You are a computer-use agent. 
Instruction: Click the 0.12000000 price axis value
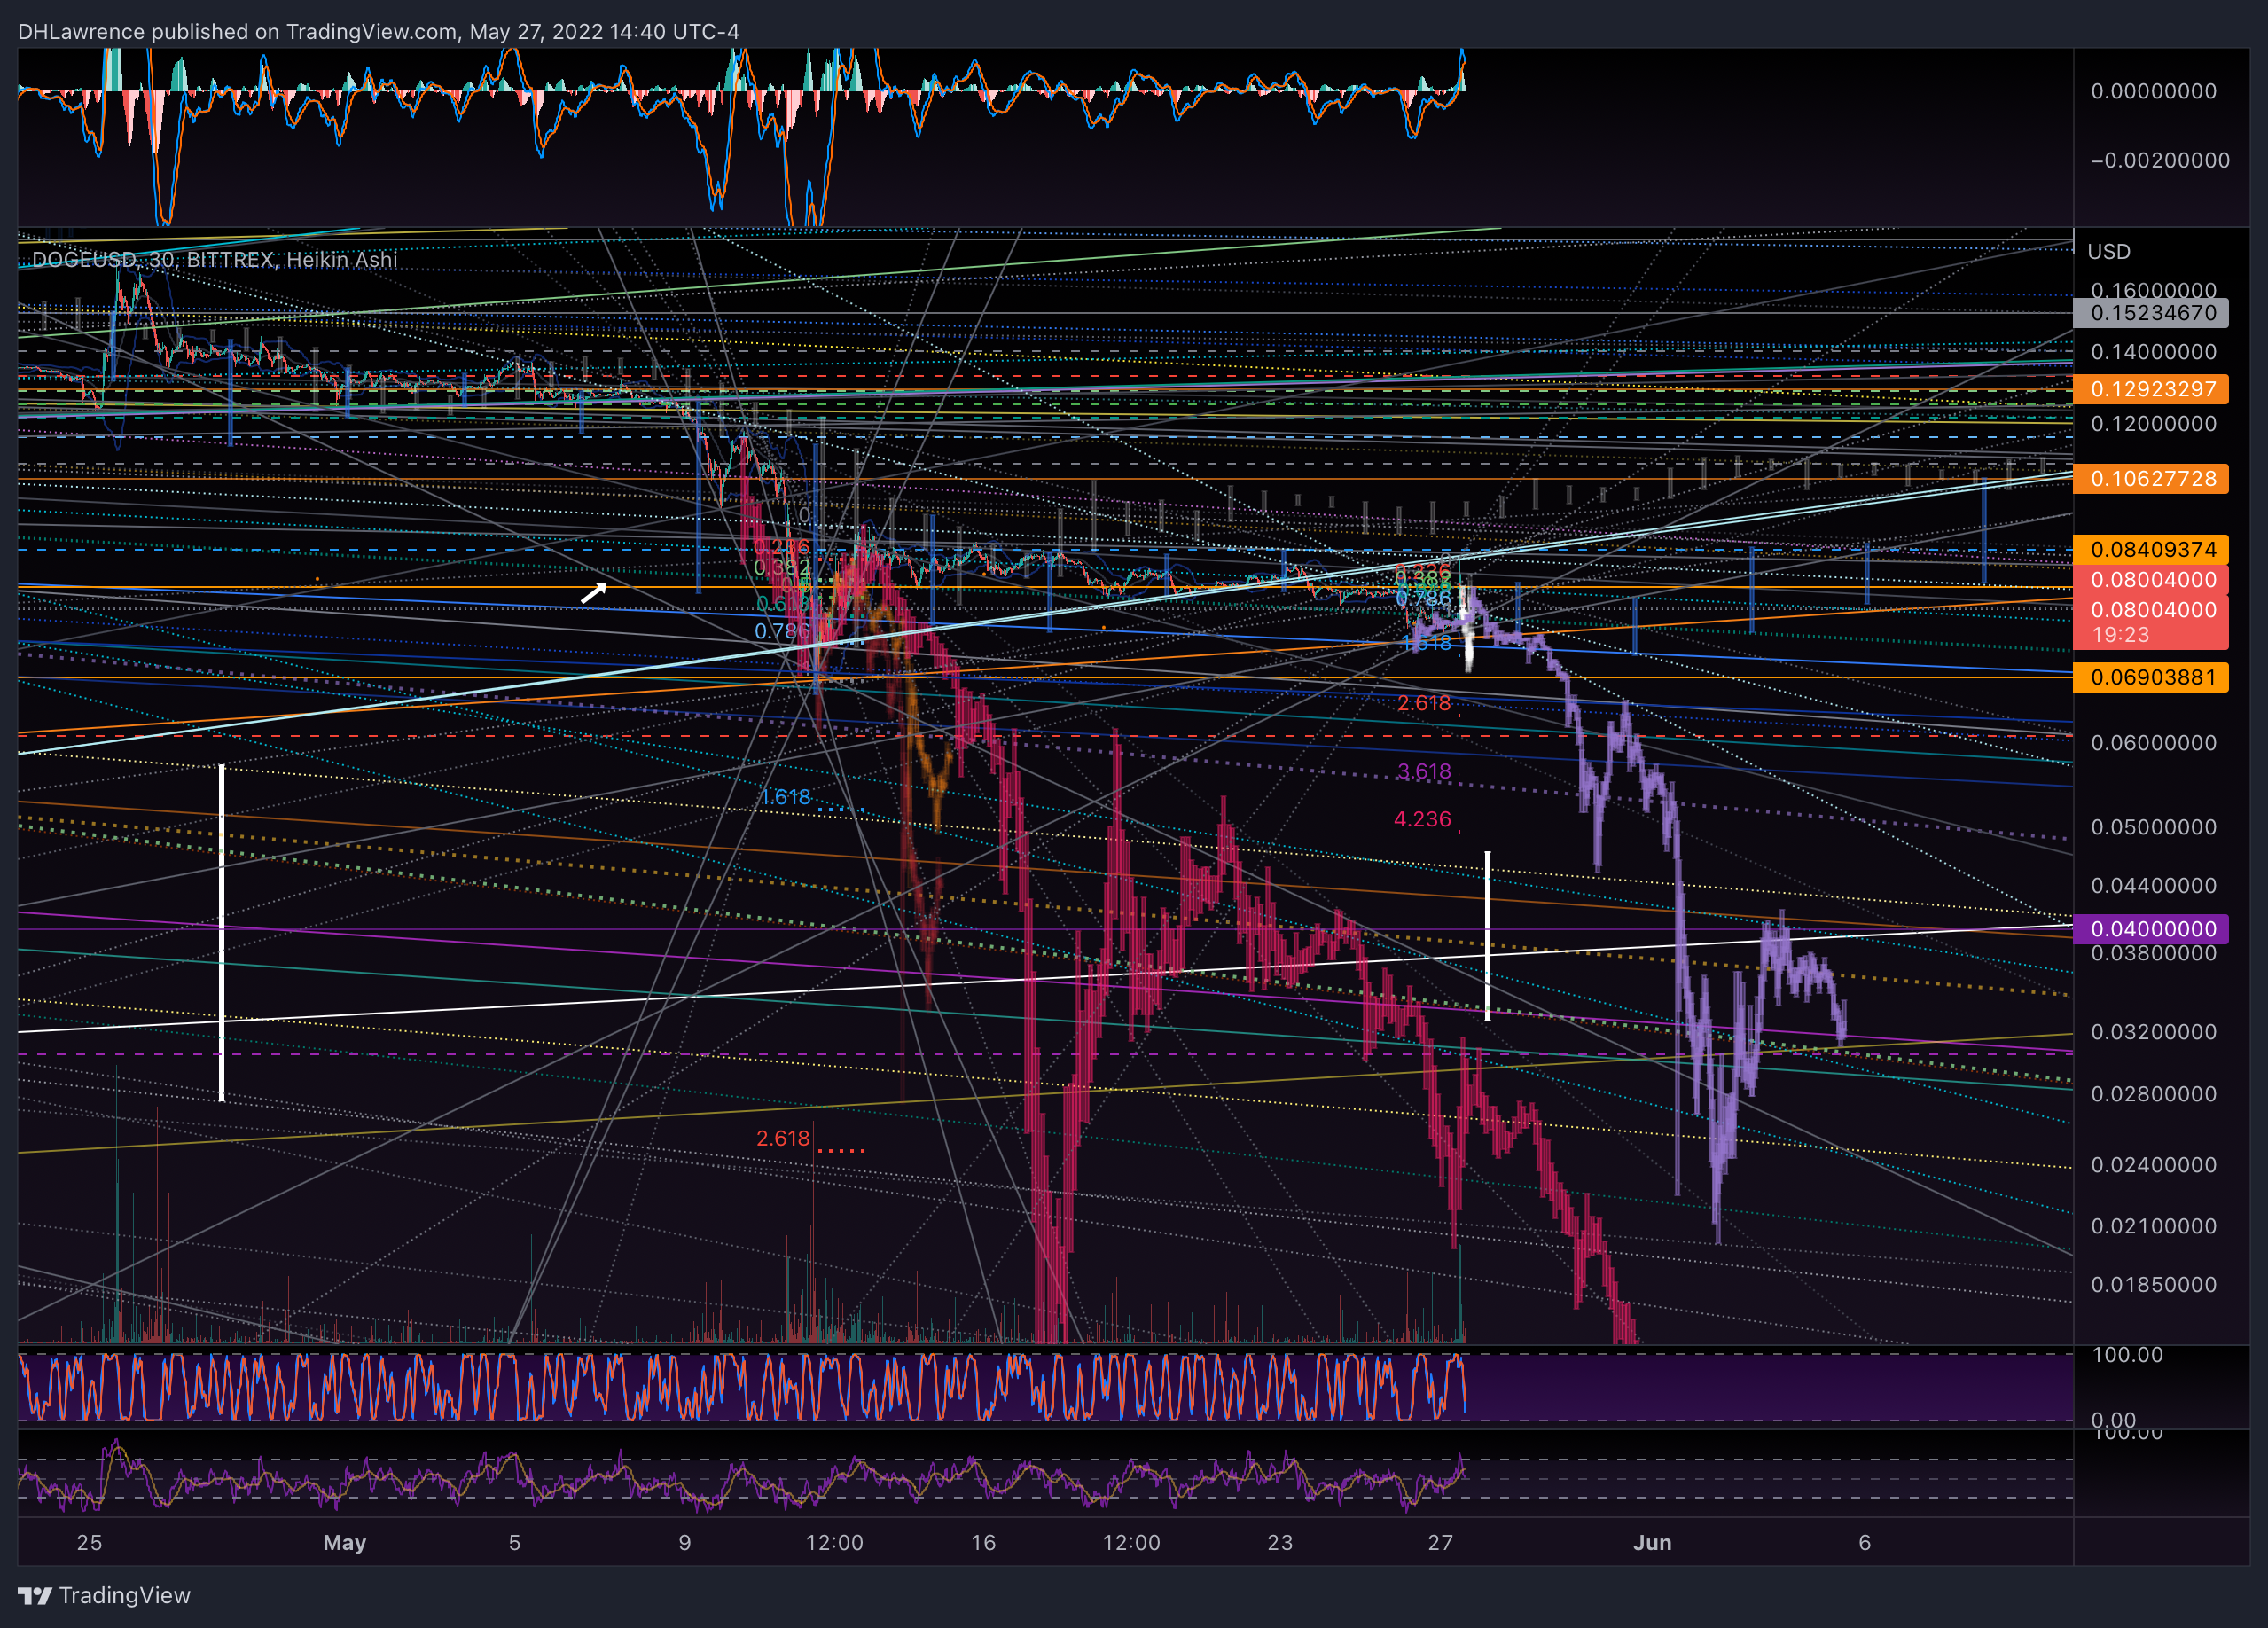pos(2154,424)
